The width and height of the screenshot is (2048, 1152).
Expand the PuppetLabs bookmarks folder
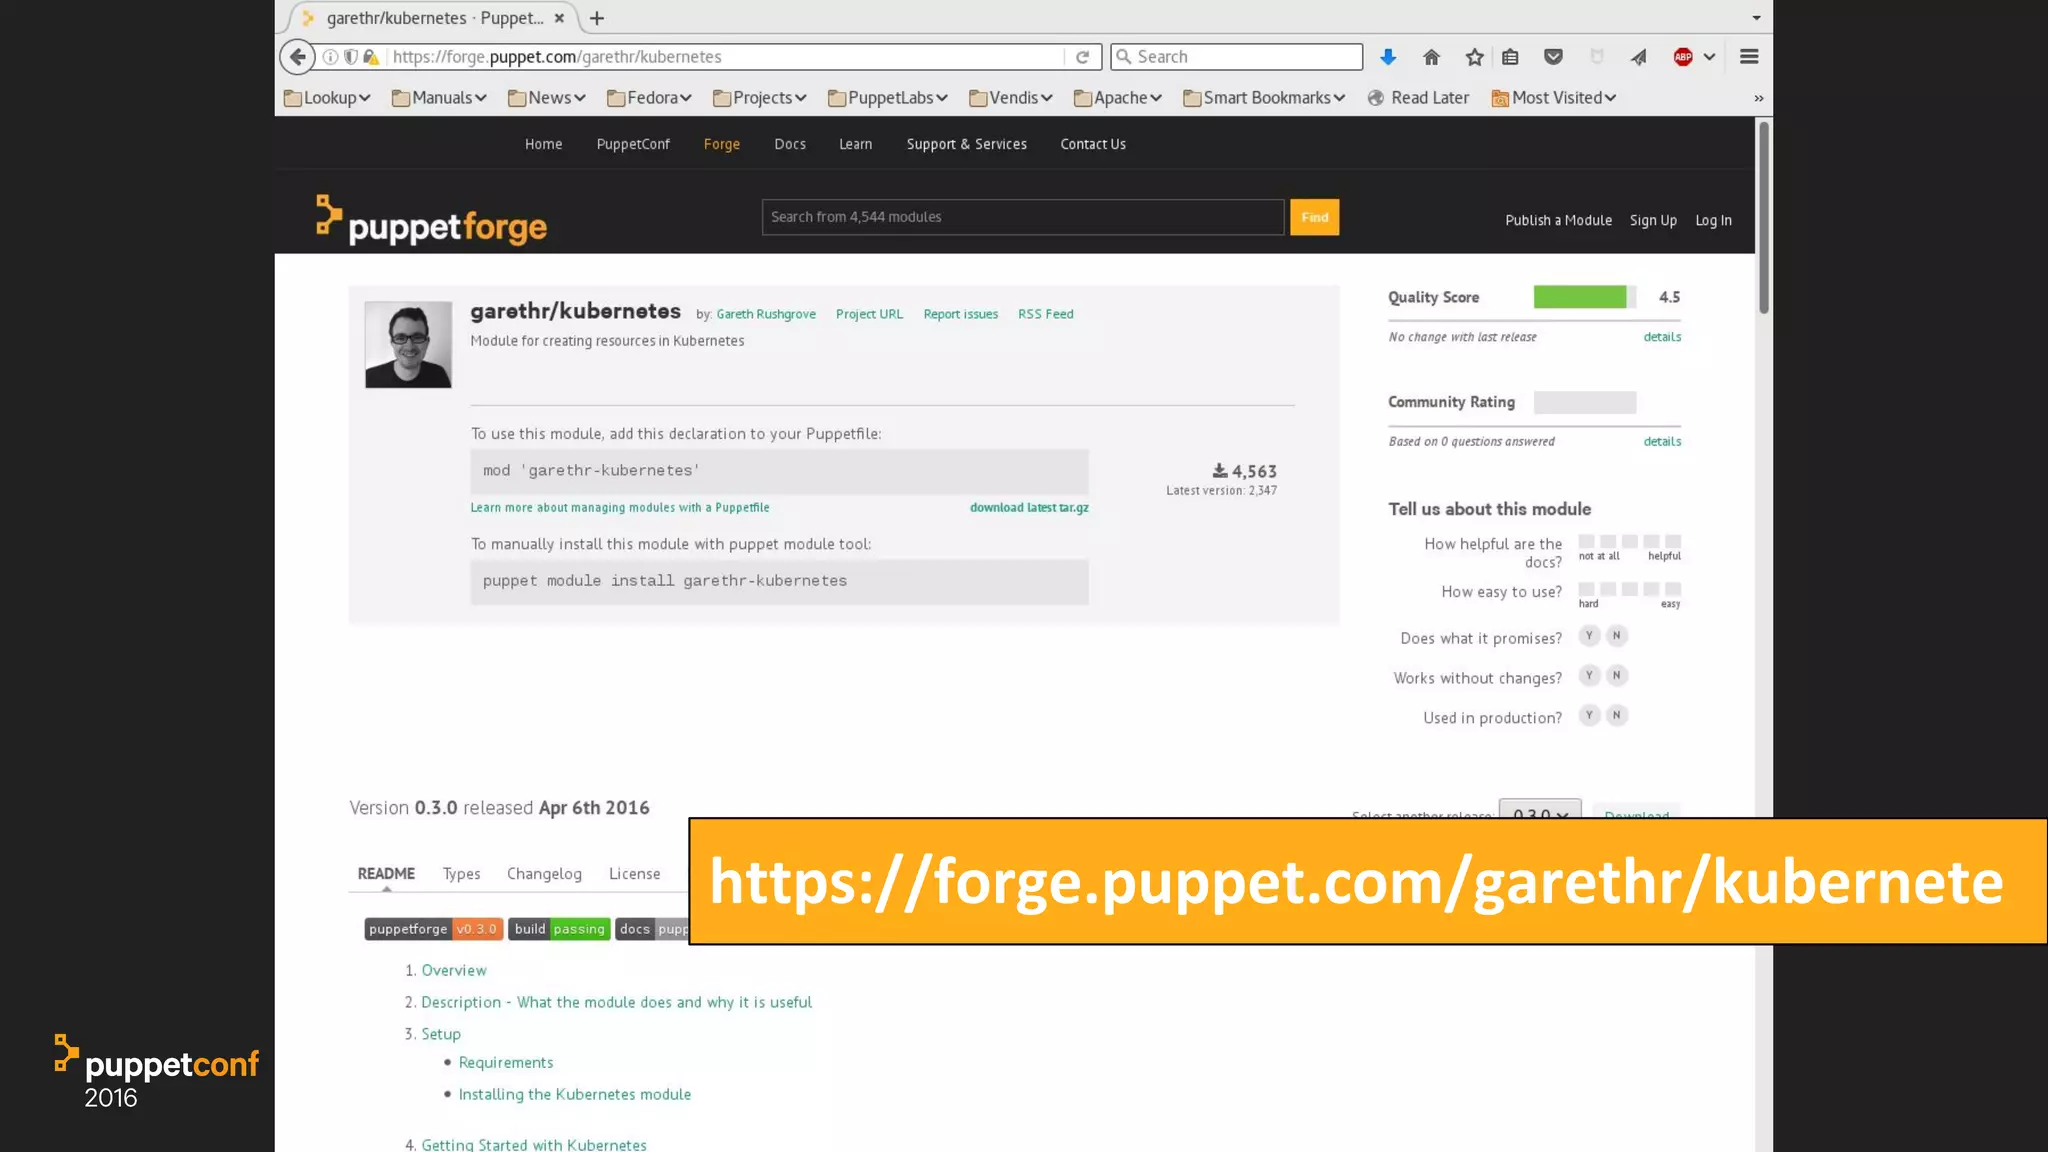coord(887,98)
